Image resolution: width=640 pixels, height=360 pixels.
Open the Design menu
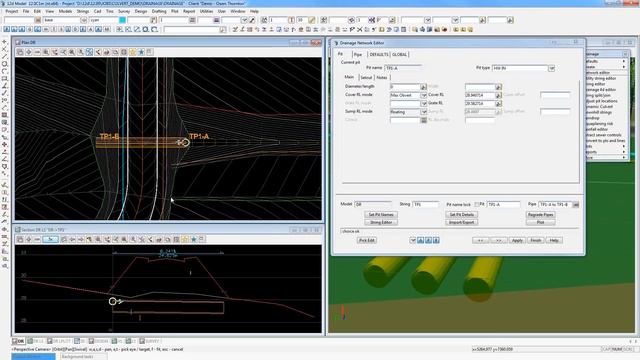pyautogui.click(x=141, y=11)
